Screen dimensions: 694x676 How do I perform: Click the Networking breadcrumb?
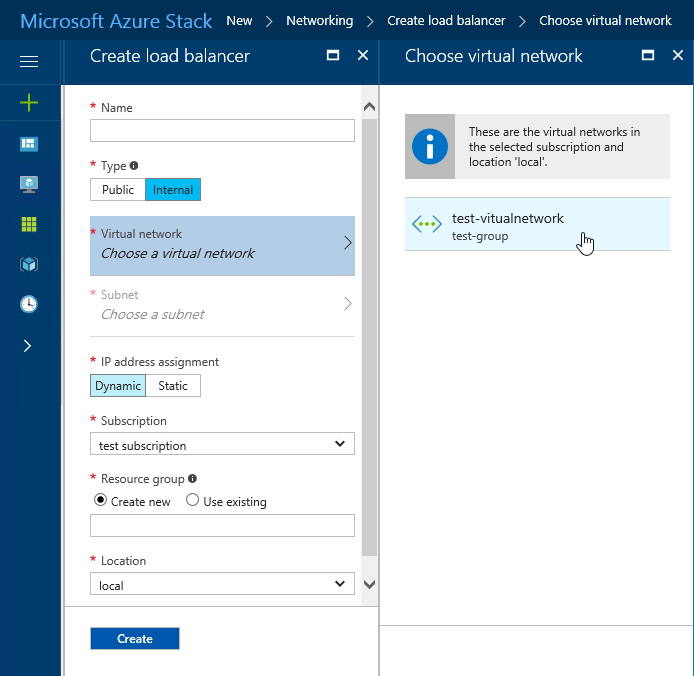pyautogui.click(x=320, y=21)
